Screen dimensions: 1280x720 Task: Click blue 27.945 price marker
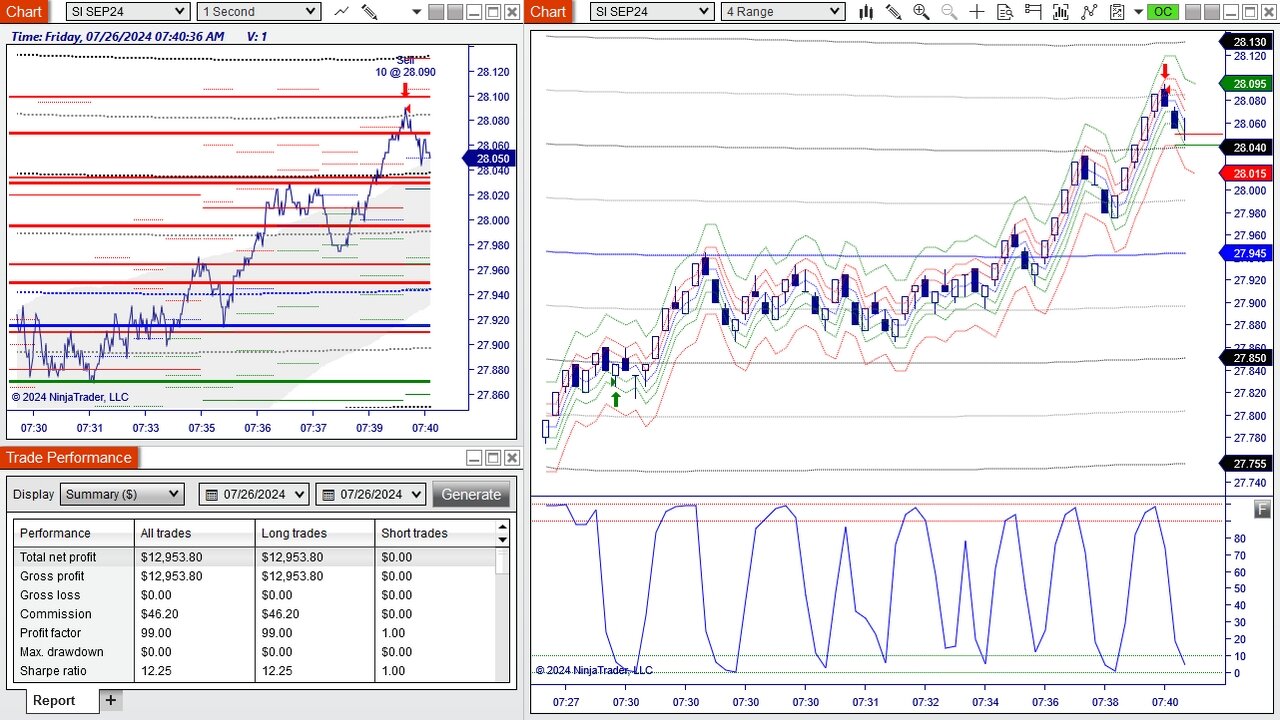pos(1247,253)
